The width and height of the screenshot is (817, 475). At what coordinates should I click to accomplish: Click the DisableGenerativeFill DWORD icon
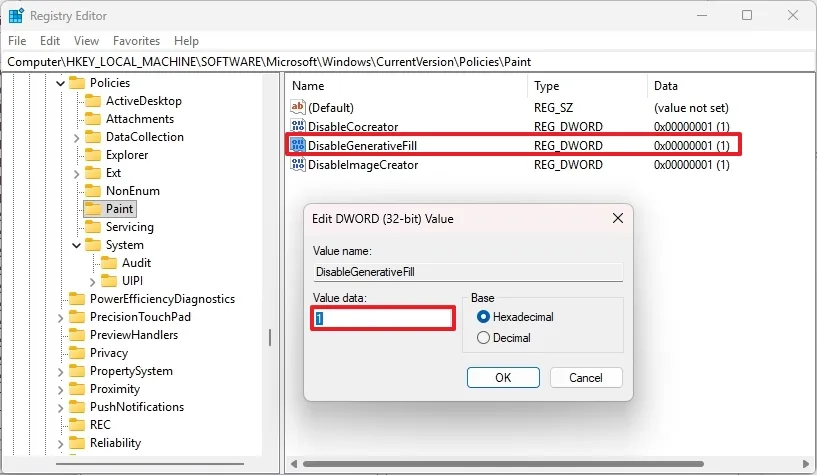pos(298,145)
